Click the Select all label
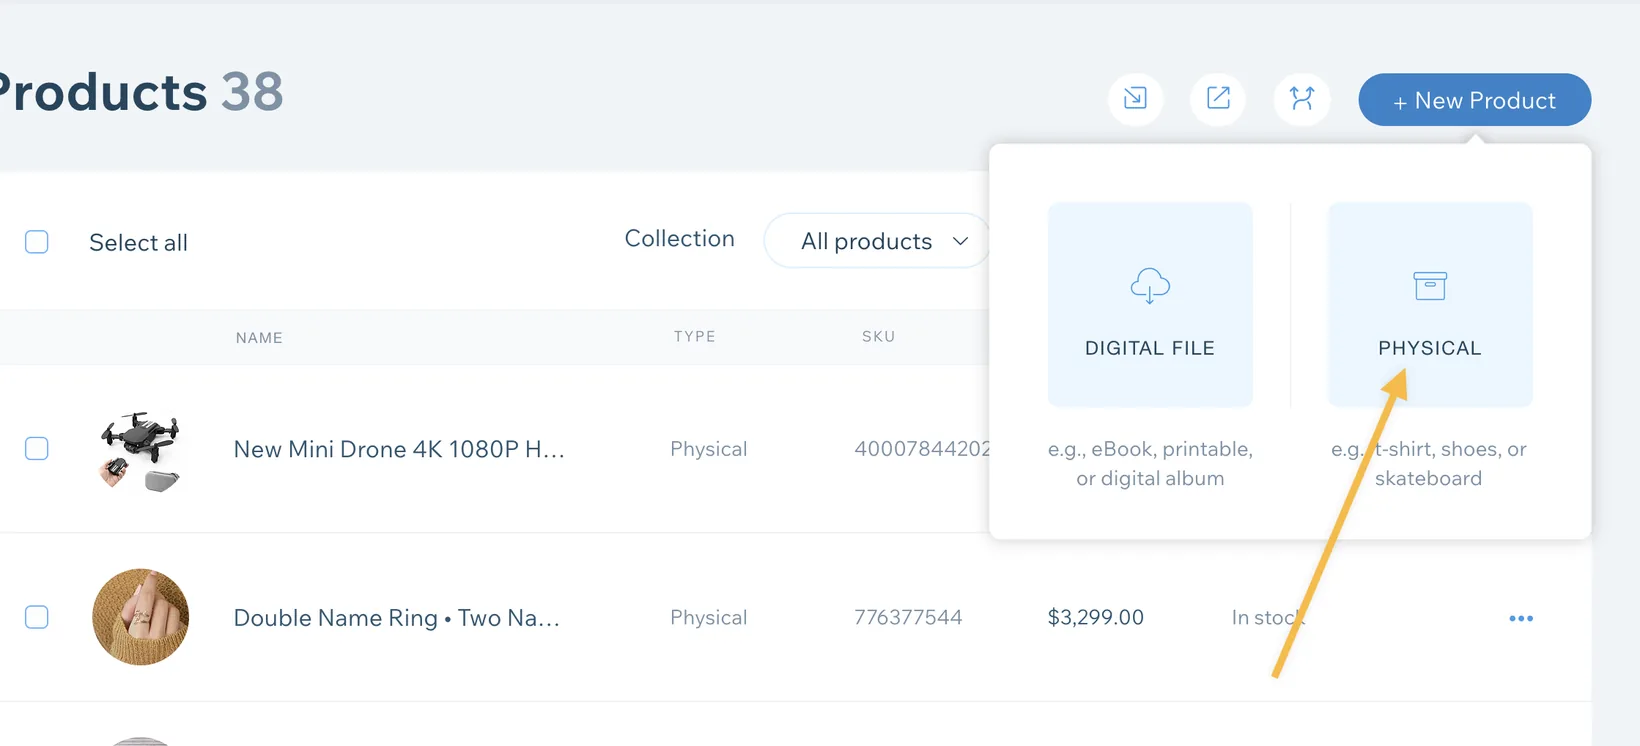1640x746 pixels. pos(138,243)
